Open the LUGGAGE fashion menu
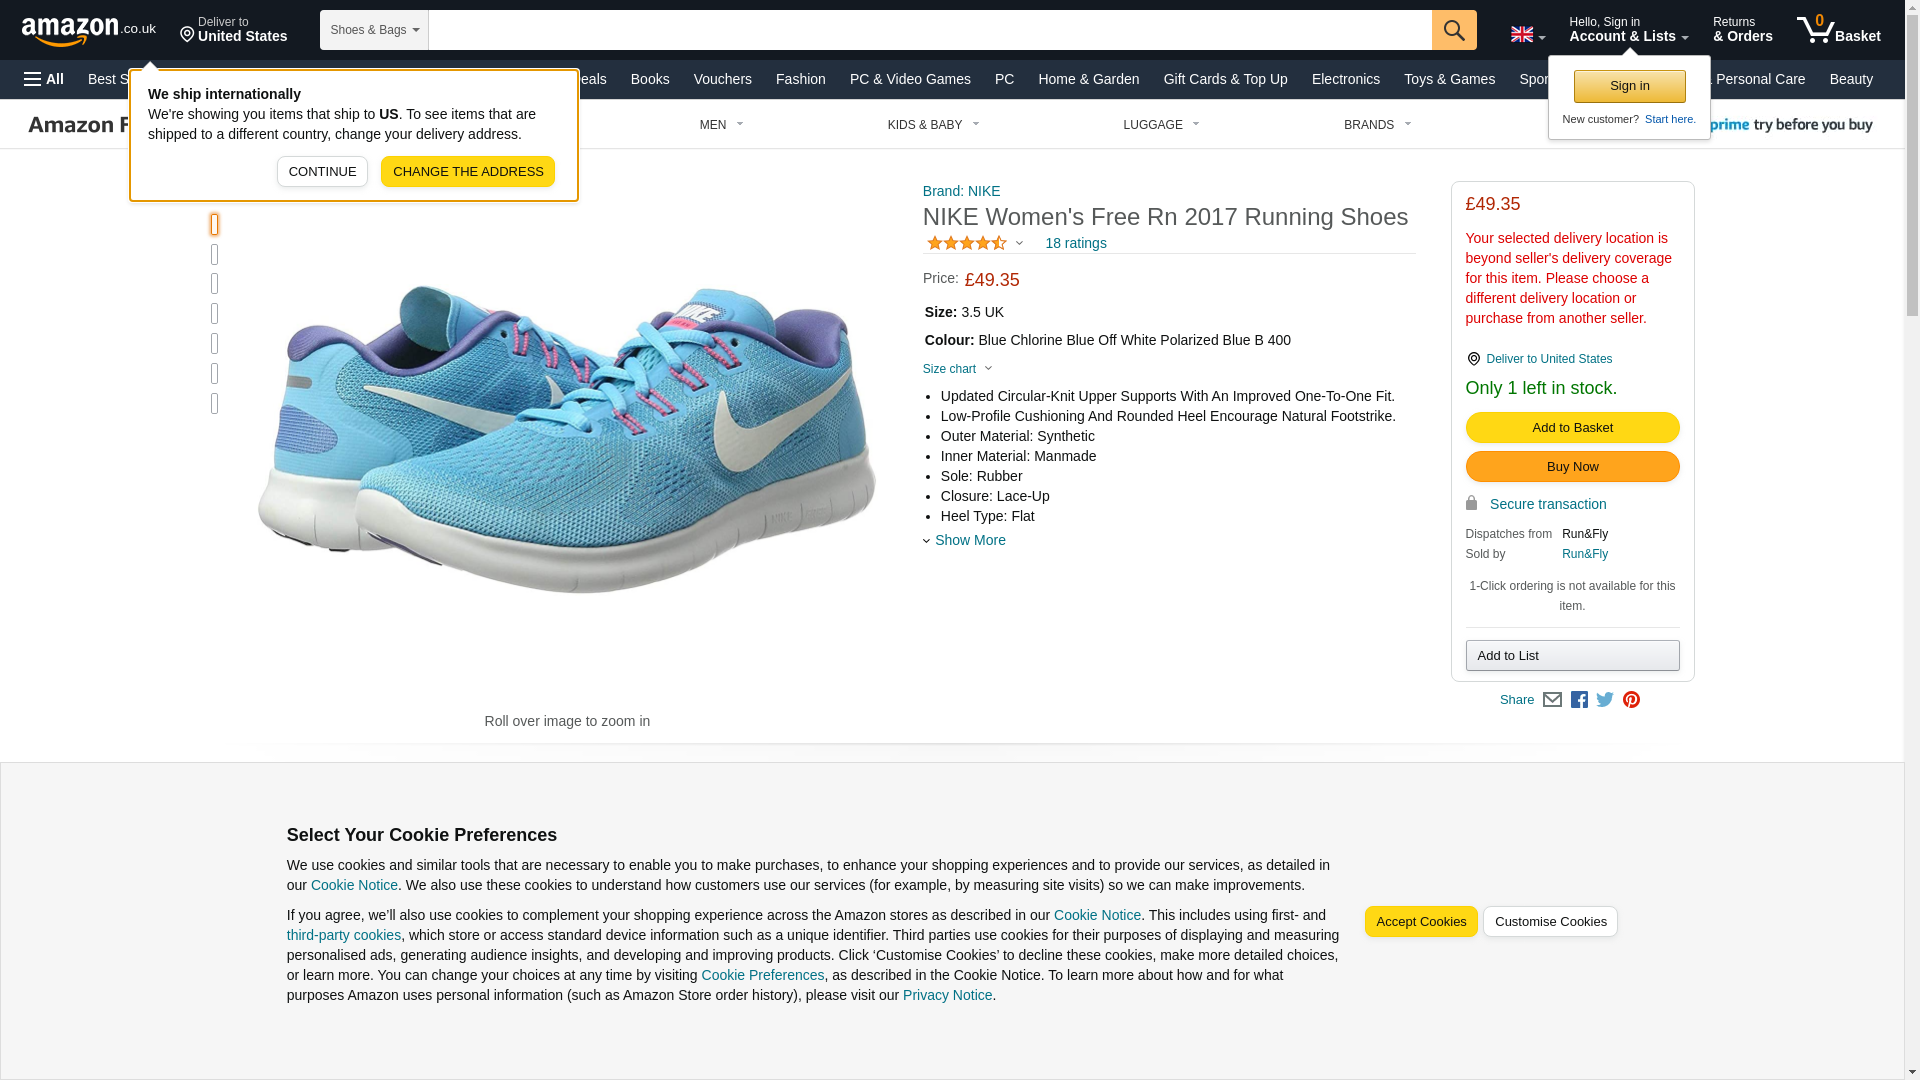 (x=1160, y=125)
